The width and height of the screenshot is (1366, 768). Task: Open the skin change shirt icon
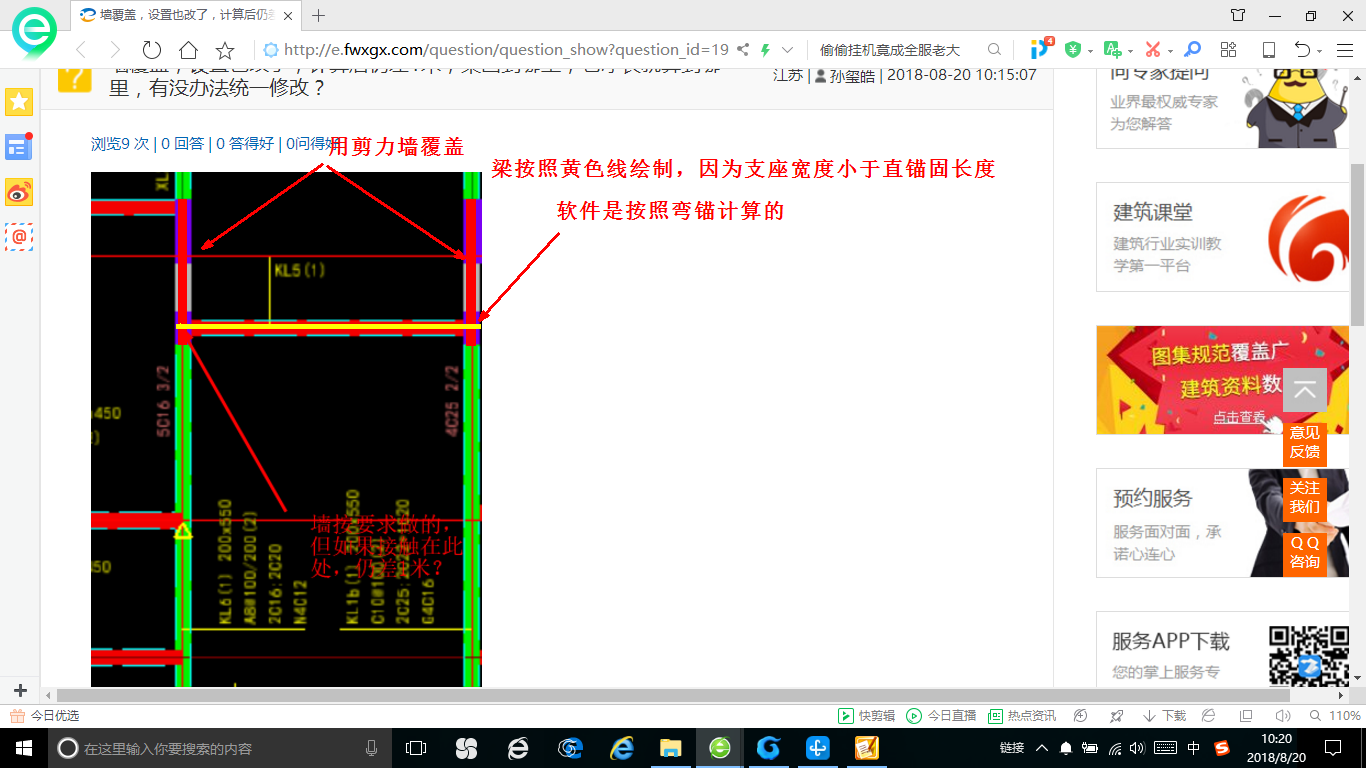pos(1238,15)
